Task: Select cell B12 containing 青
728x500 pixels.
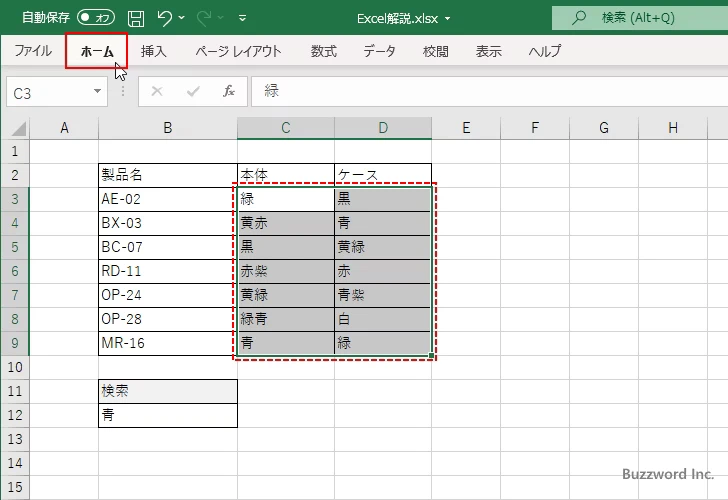Action: pos(167,415)
